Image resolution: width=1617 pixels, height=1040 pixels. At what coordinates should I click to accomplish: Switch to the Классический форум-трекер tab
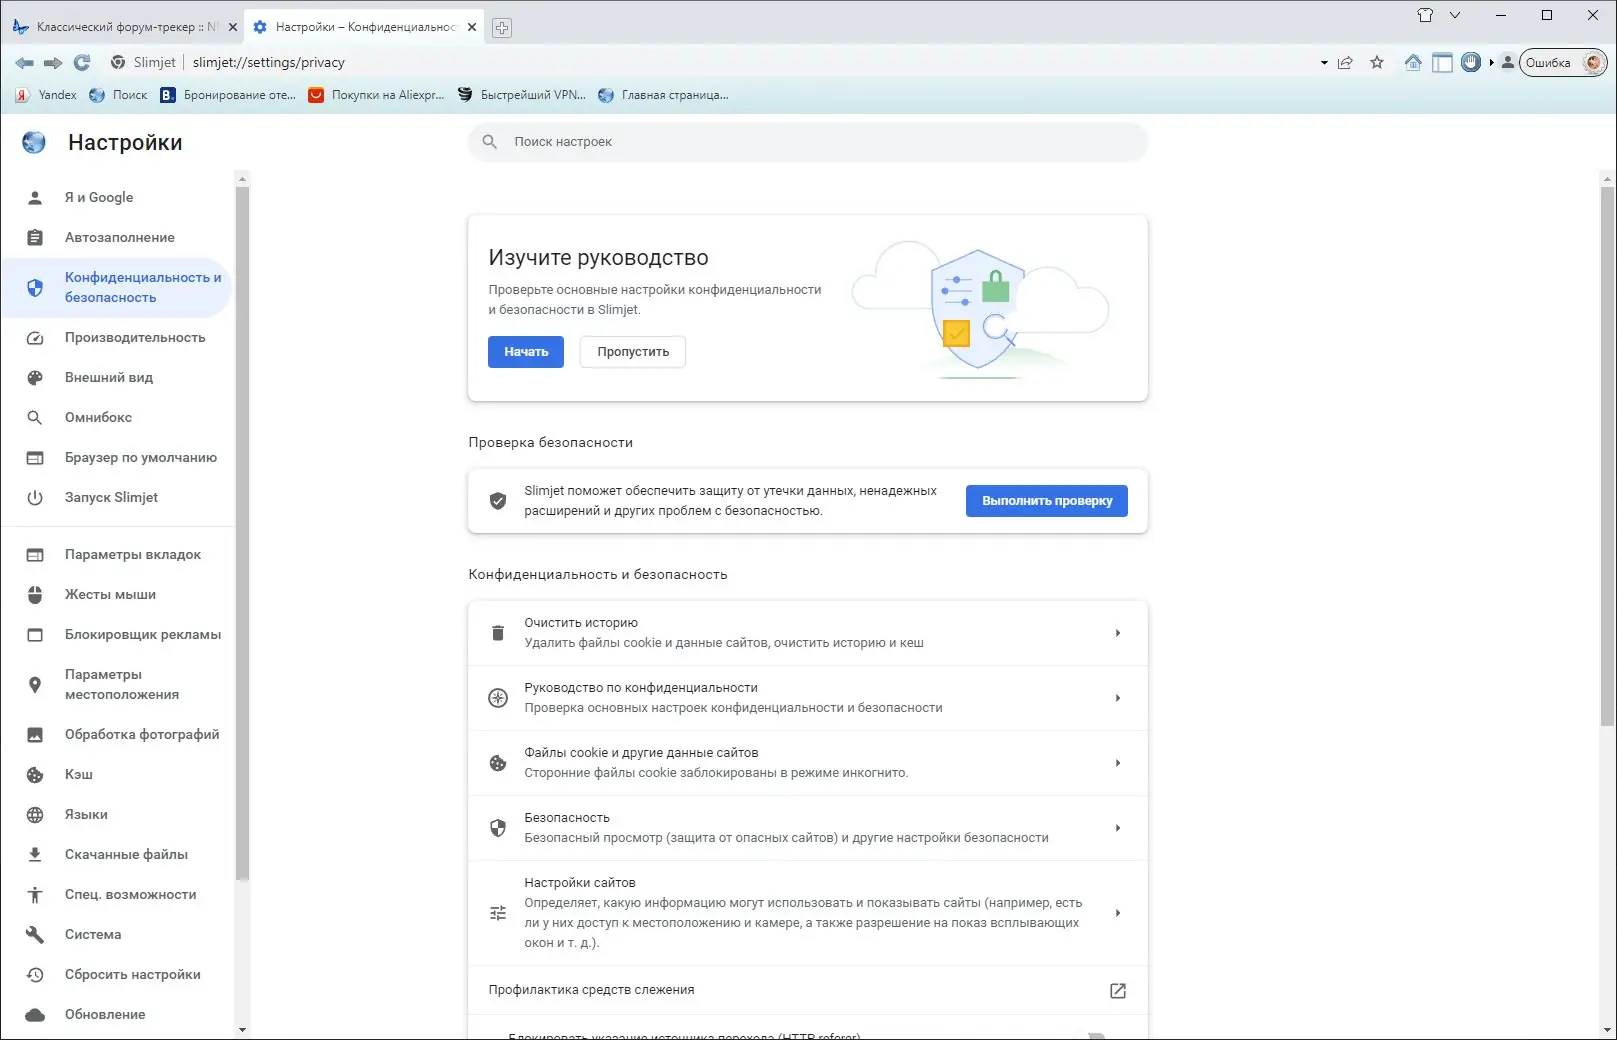click(125, 27)
